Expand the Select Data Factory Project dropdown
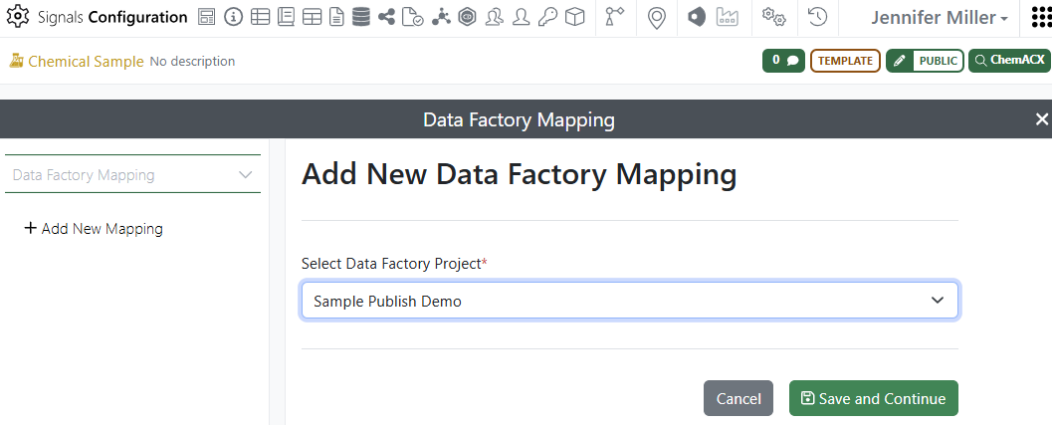 629,300
